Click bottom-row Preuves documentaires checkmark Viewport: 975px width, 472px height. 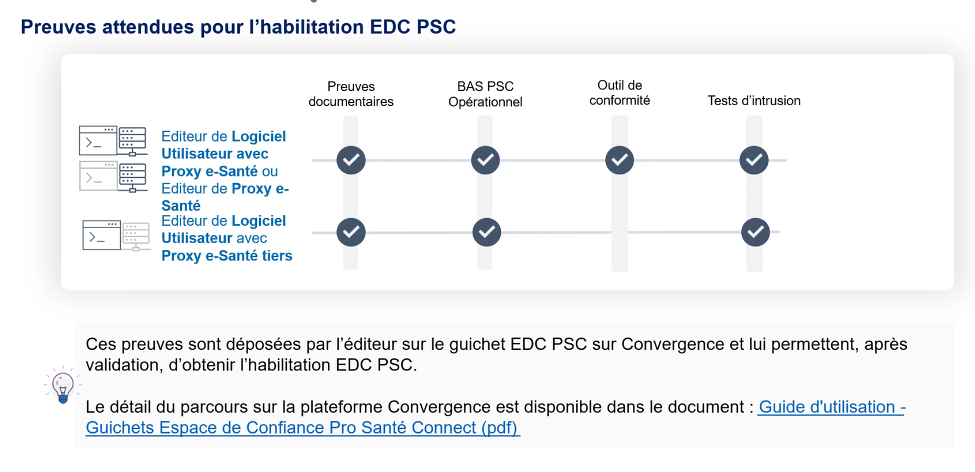(x=351, y=232)
